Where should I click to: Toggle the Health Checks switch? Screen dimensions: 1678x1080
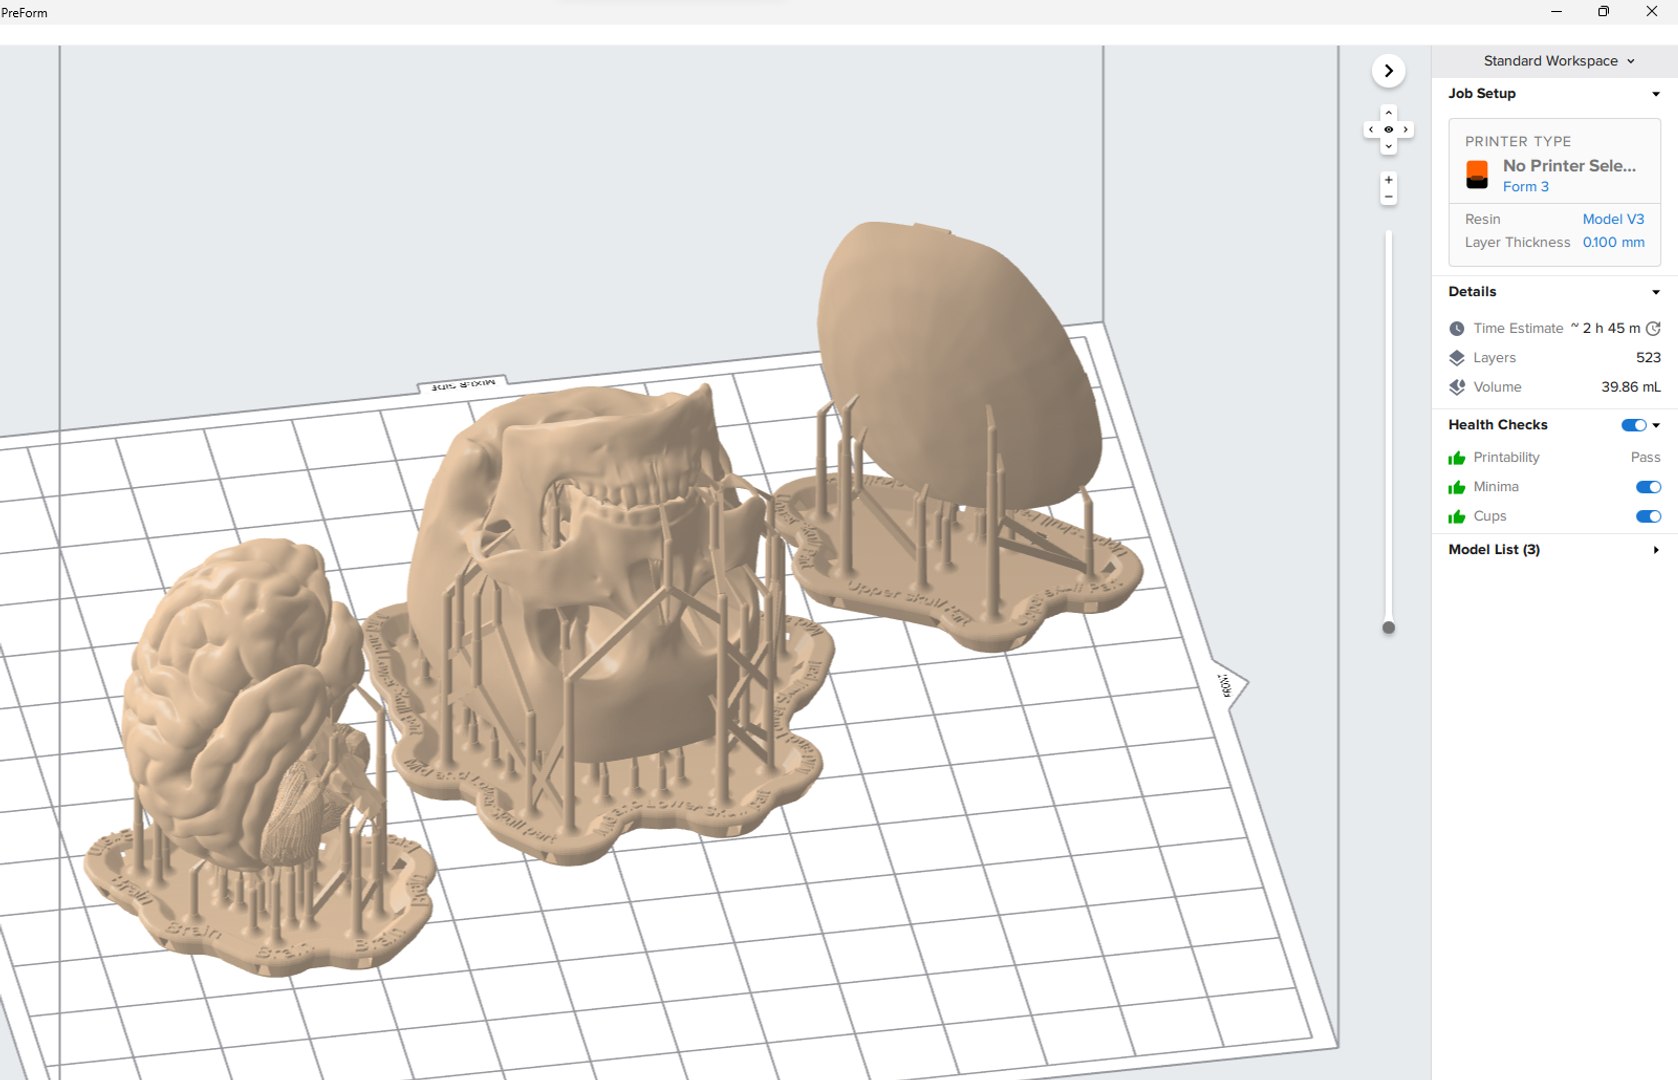(x=1633, y=425)
